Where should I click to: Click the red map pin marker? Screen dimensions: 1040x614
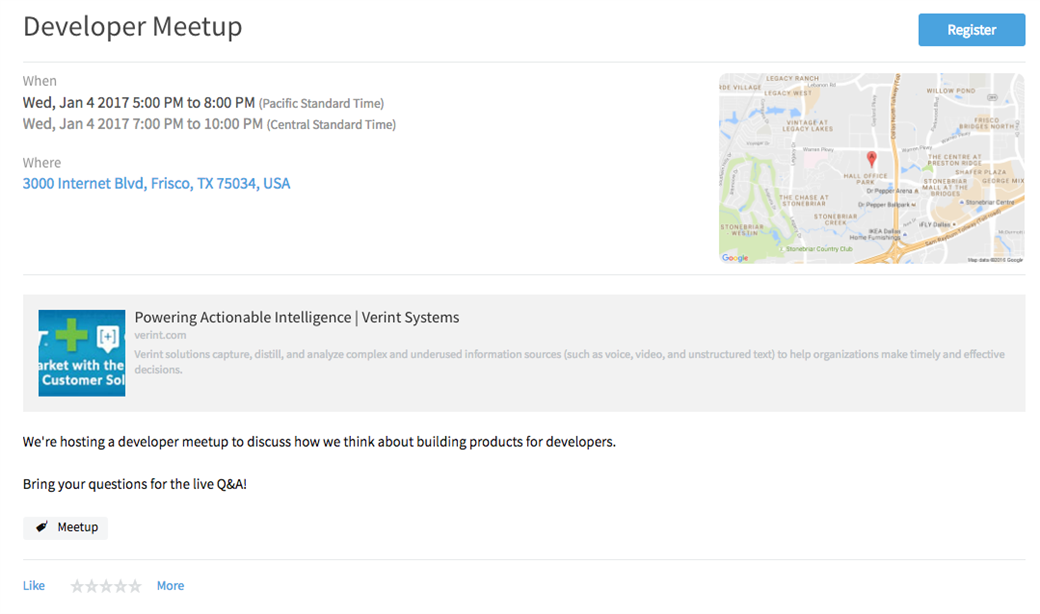pos(872,159)
